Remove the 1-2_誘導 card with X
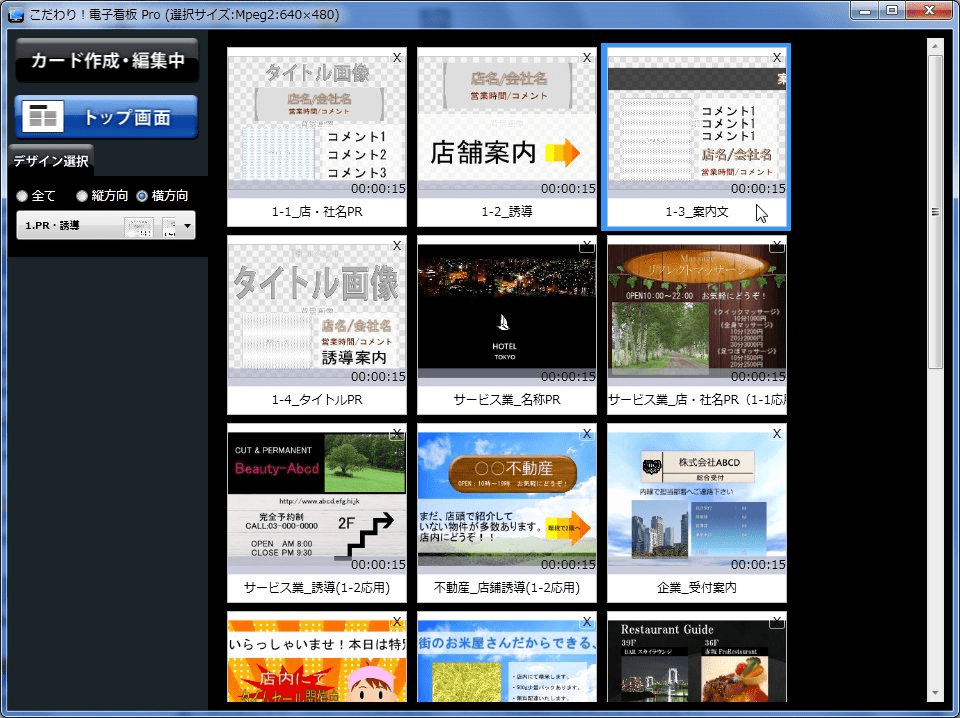This screenshot has width=960, height=718. point(587,58)
